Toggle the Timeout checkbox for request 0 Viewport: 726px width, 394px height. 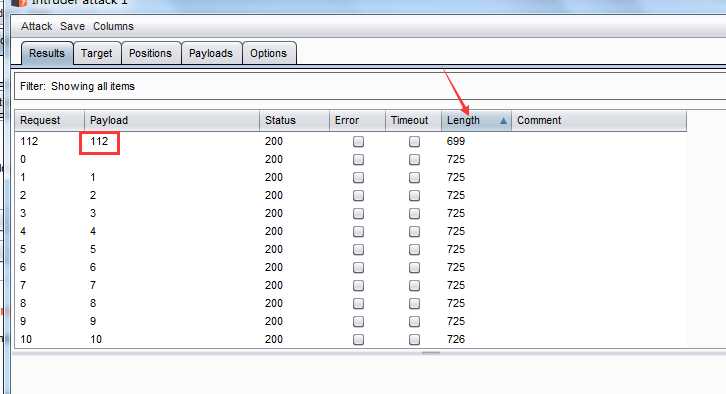point(414,159)
